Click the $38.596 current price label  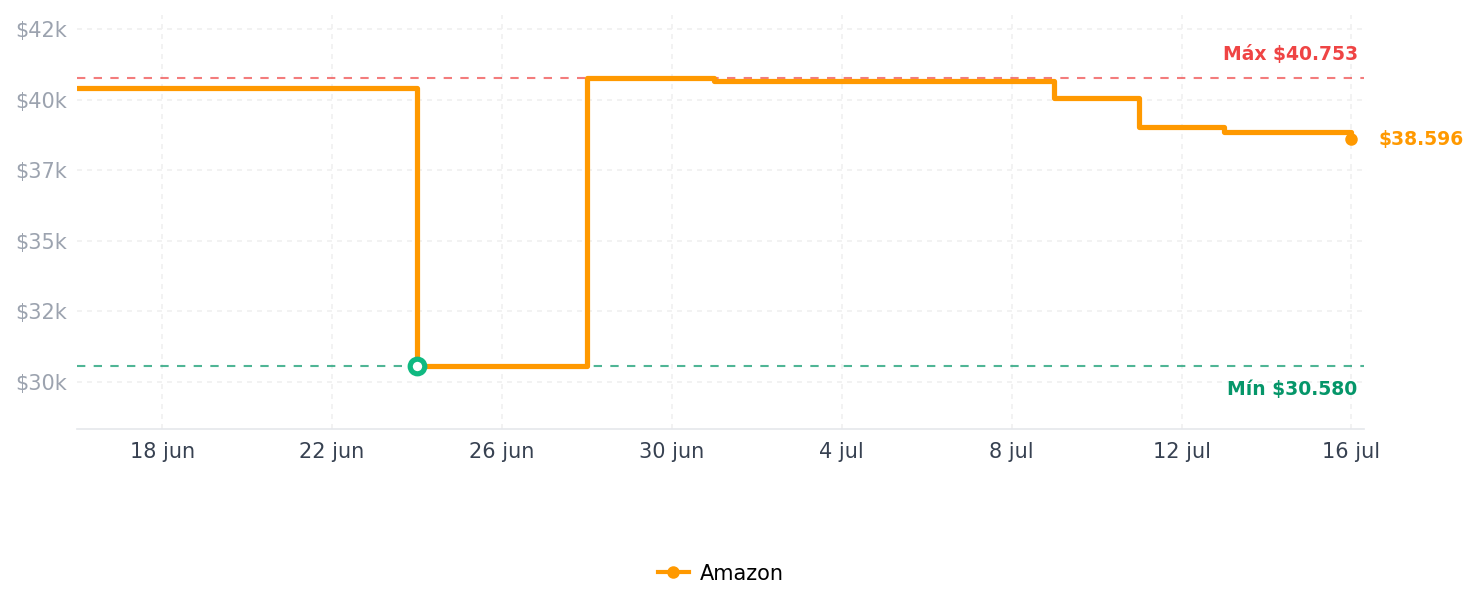[x=1420, y=139]
